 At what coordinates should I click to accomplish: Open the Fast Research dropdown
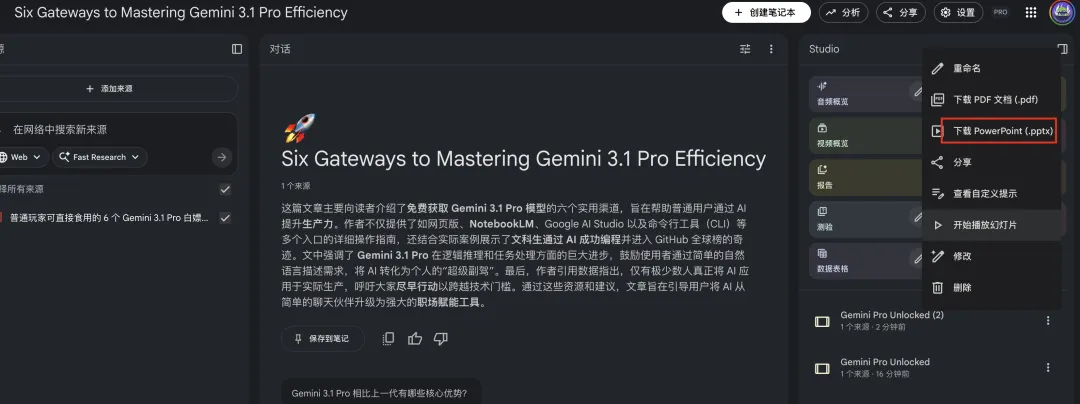point(100,157)
